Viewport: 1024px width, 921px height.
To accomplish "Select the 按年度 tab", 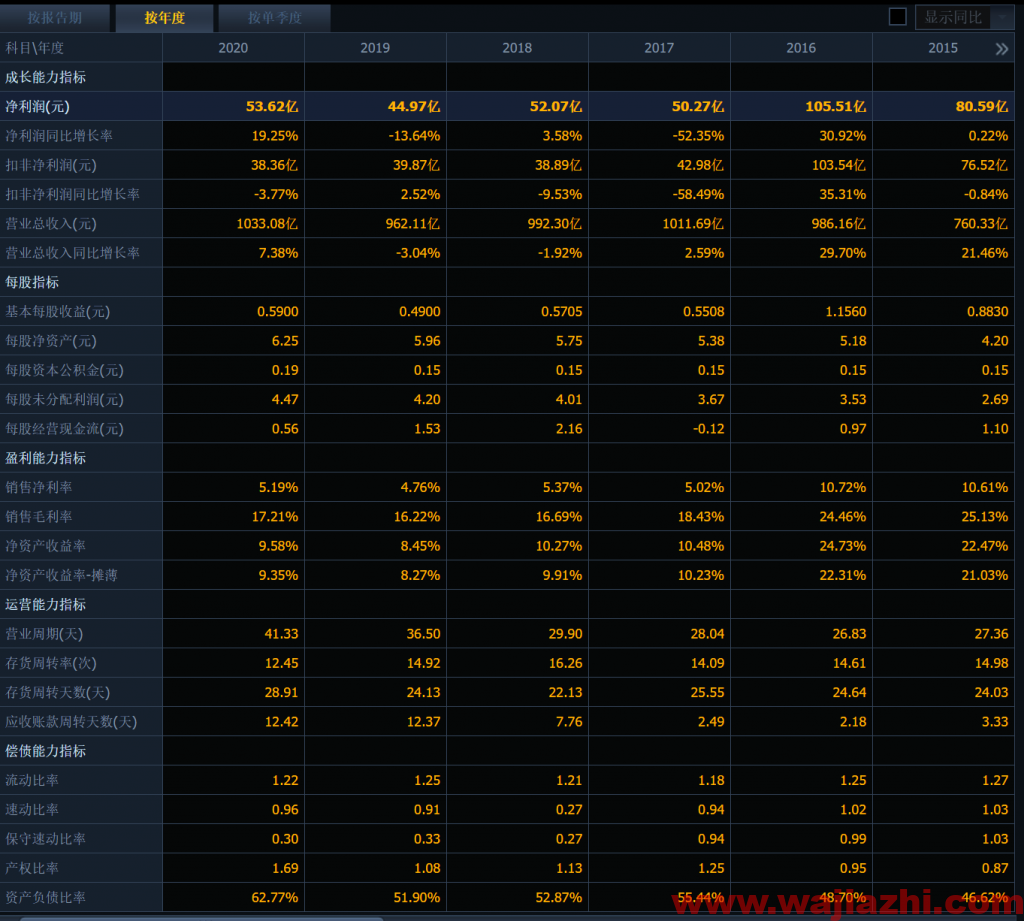I will click(165, 18).
